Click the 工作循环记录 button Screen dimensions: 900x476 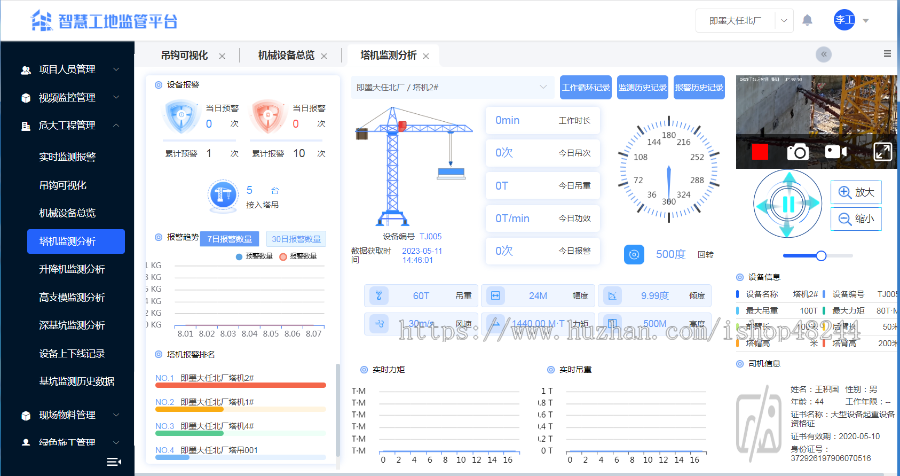pyautogui.click(x=585, y=87)
